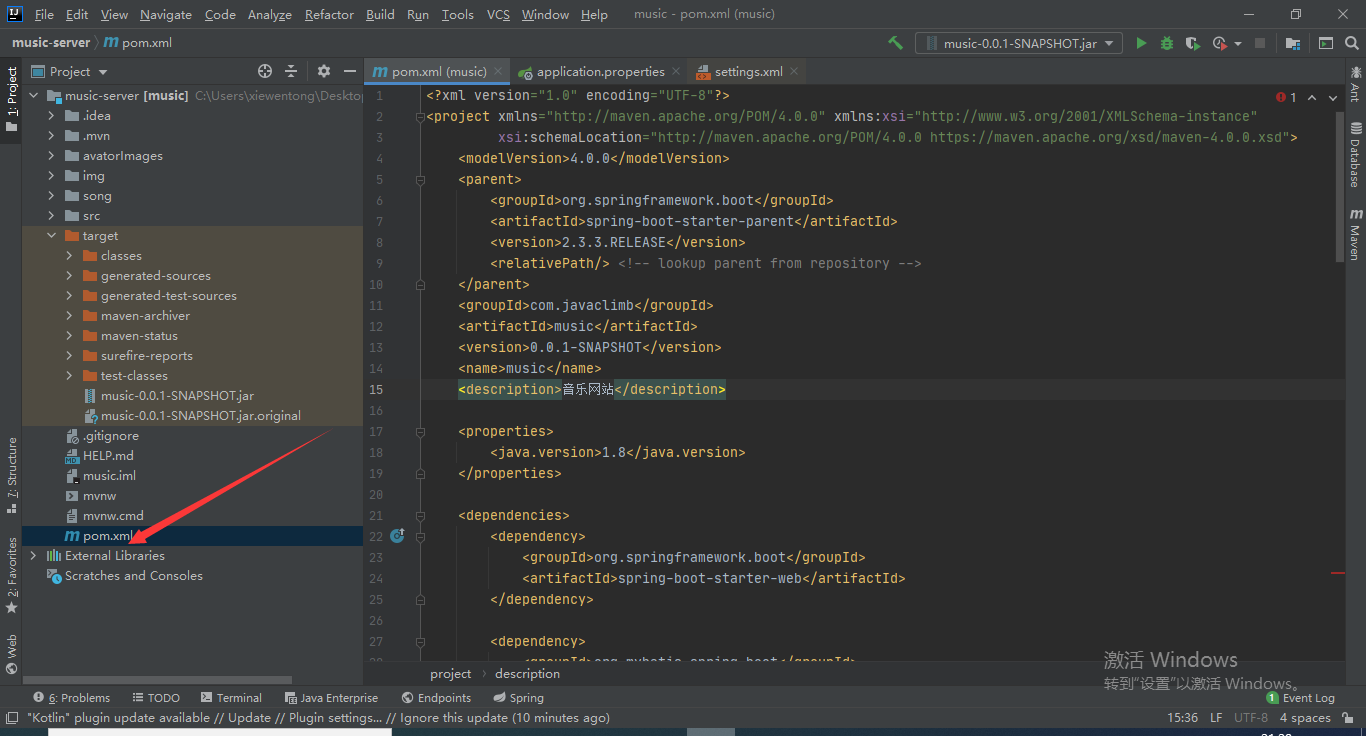The image size is (1366, 736).
Task: Click the gutter icon at line 22
Action: [x=397, y=536]
